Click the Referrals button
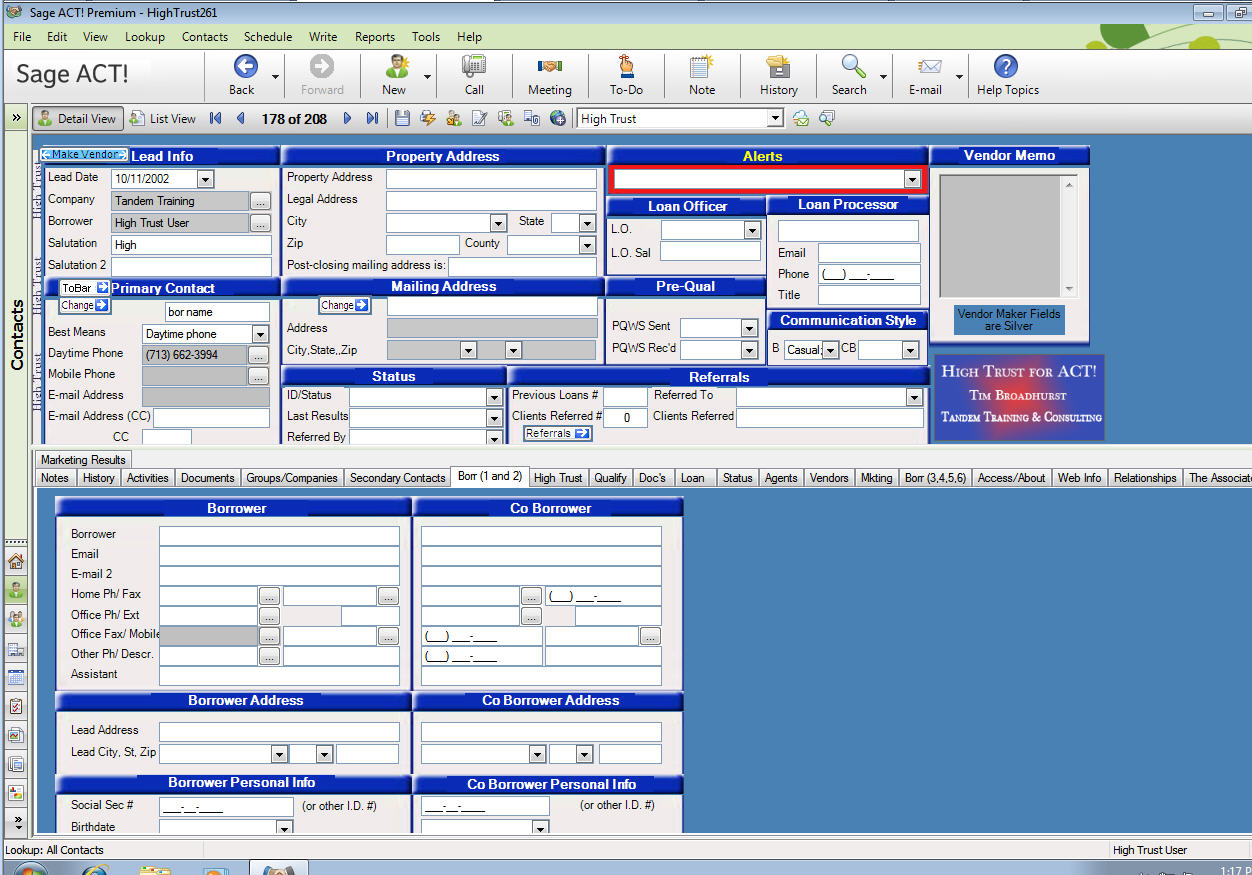The image size is (1252, 875). [557, 433]
